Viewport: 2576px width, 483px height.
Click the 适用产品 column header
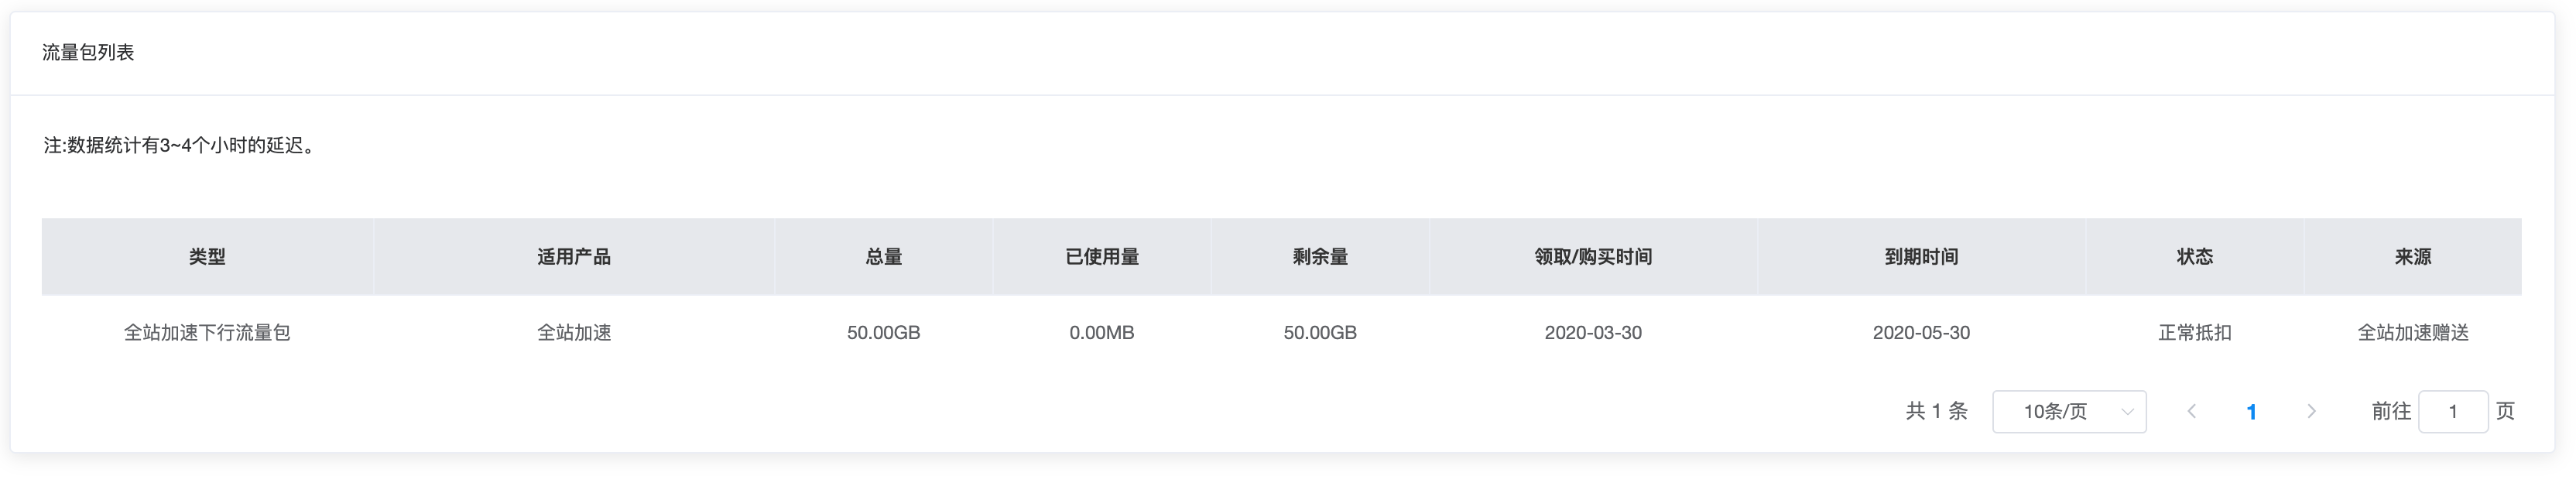tap(574, 257)
